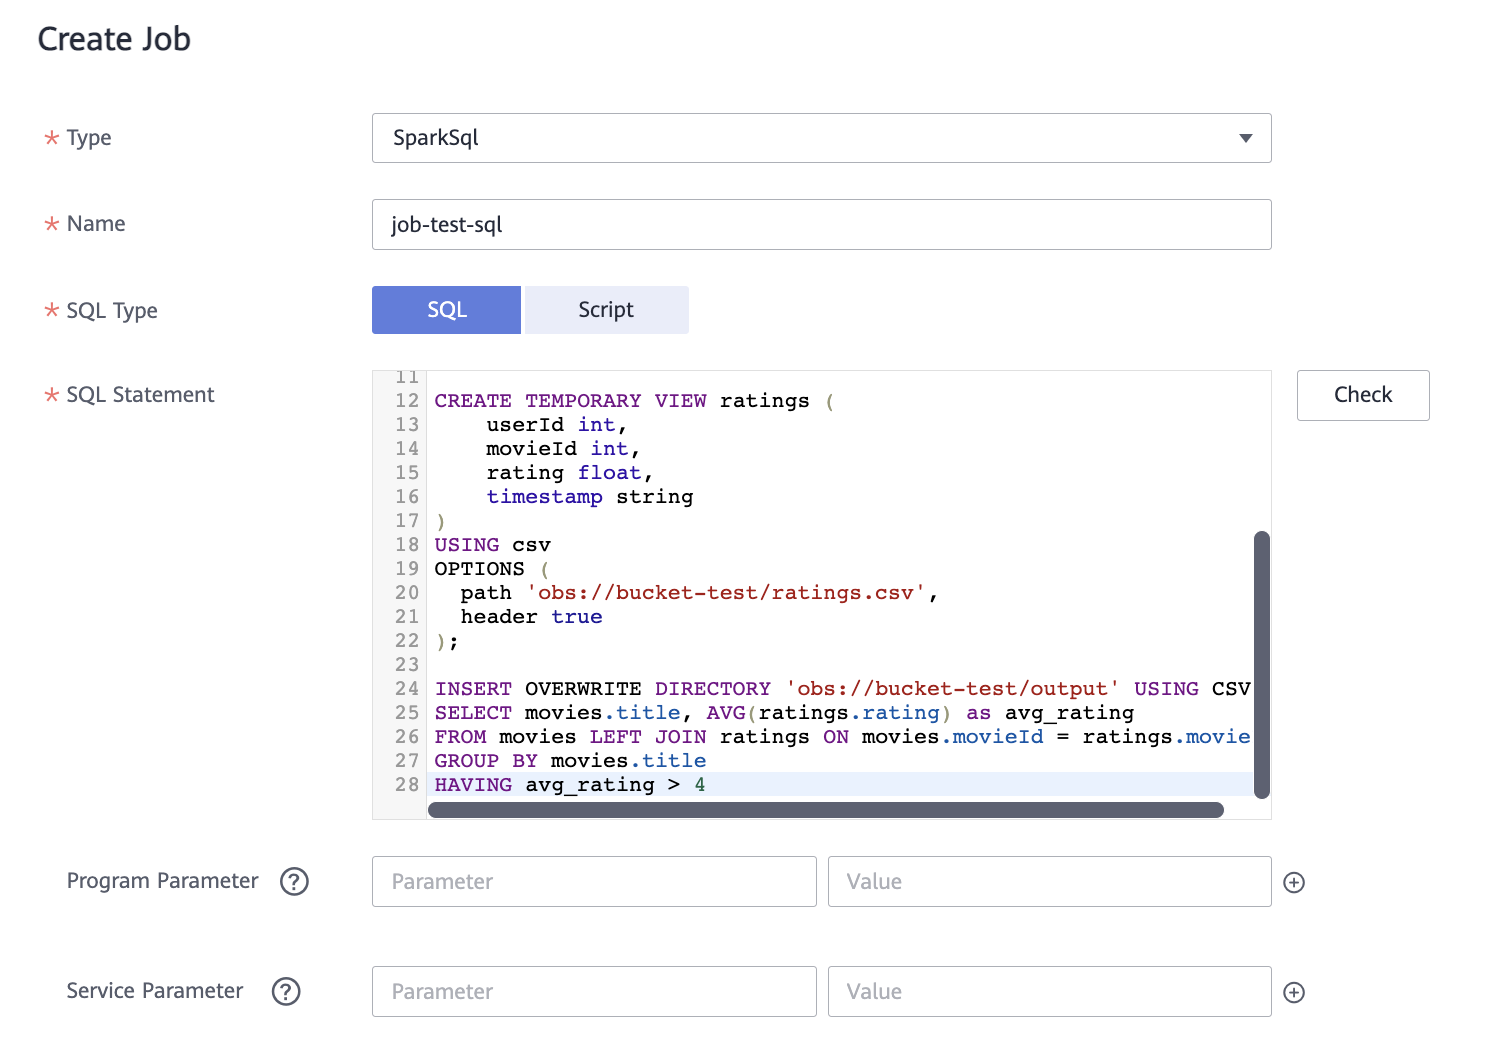The width and height of the screenshot is (1490, 1044).
Task: Open the Service Parameter help tooltip icon
Action: pyautogui.click(x=286, y=991)
